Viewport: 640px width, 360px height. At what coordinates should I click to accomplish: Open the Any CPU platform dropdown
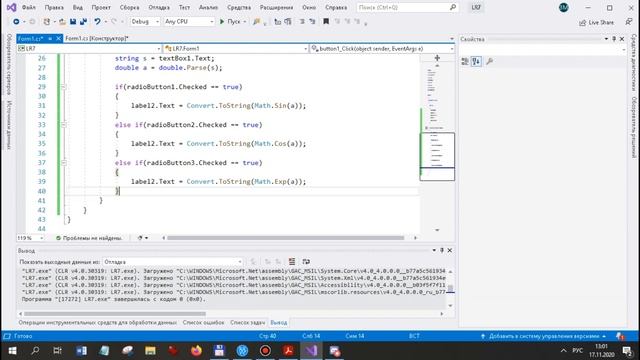click(x=189, y=22)
